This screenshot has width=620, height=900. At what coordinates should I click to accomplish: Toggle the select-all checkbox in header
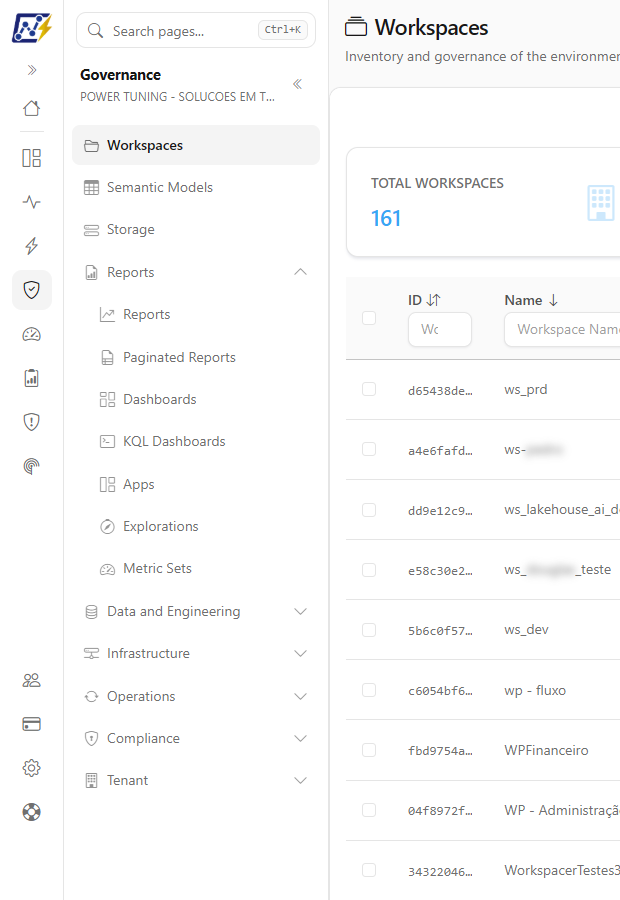click(x=369, y=318)
